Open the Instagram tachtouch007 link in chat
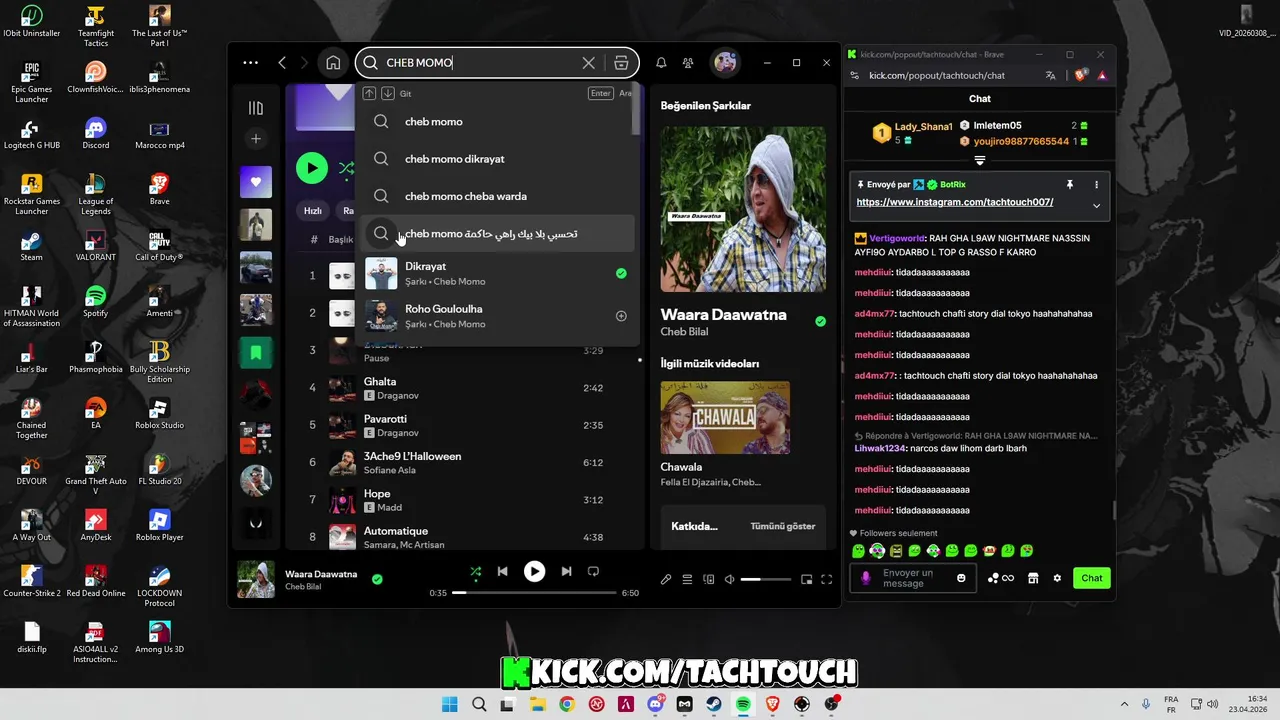Viewport: 1280px width, 720px height. click(955, 202)
